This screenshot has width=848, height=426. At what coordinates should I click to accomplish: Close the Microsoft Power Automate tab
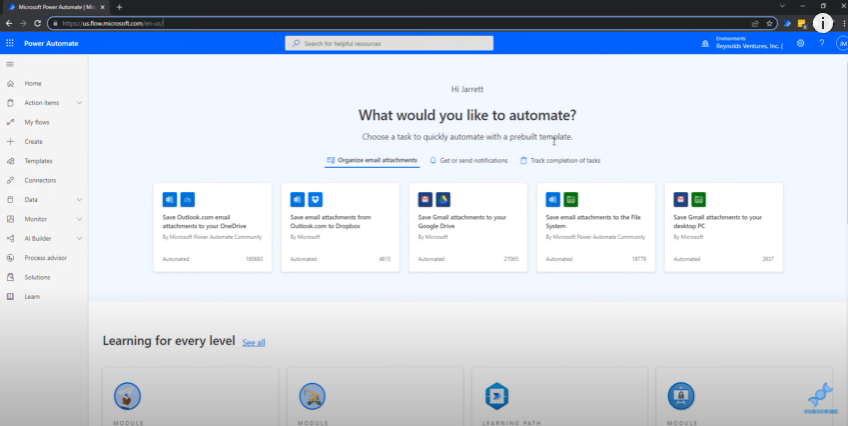click(x=103, y=7)
